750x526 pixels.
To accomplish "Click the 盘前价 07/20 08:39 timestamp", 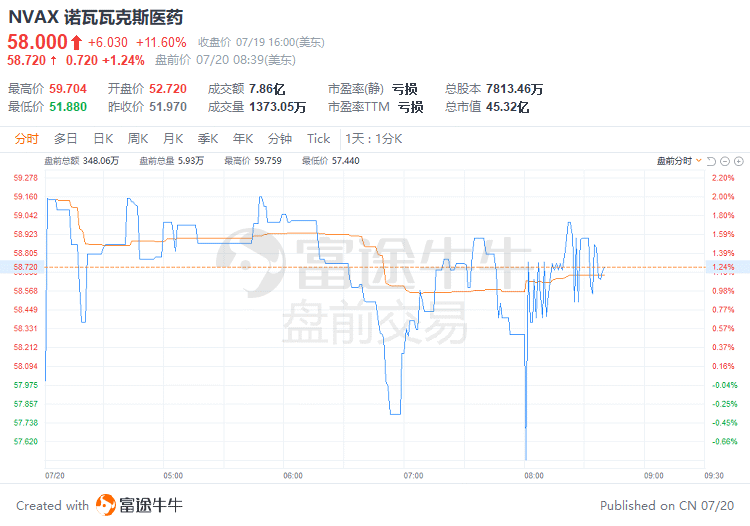I will click(225, 60).
